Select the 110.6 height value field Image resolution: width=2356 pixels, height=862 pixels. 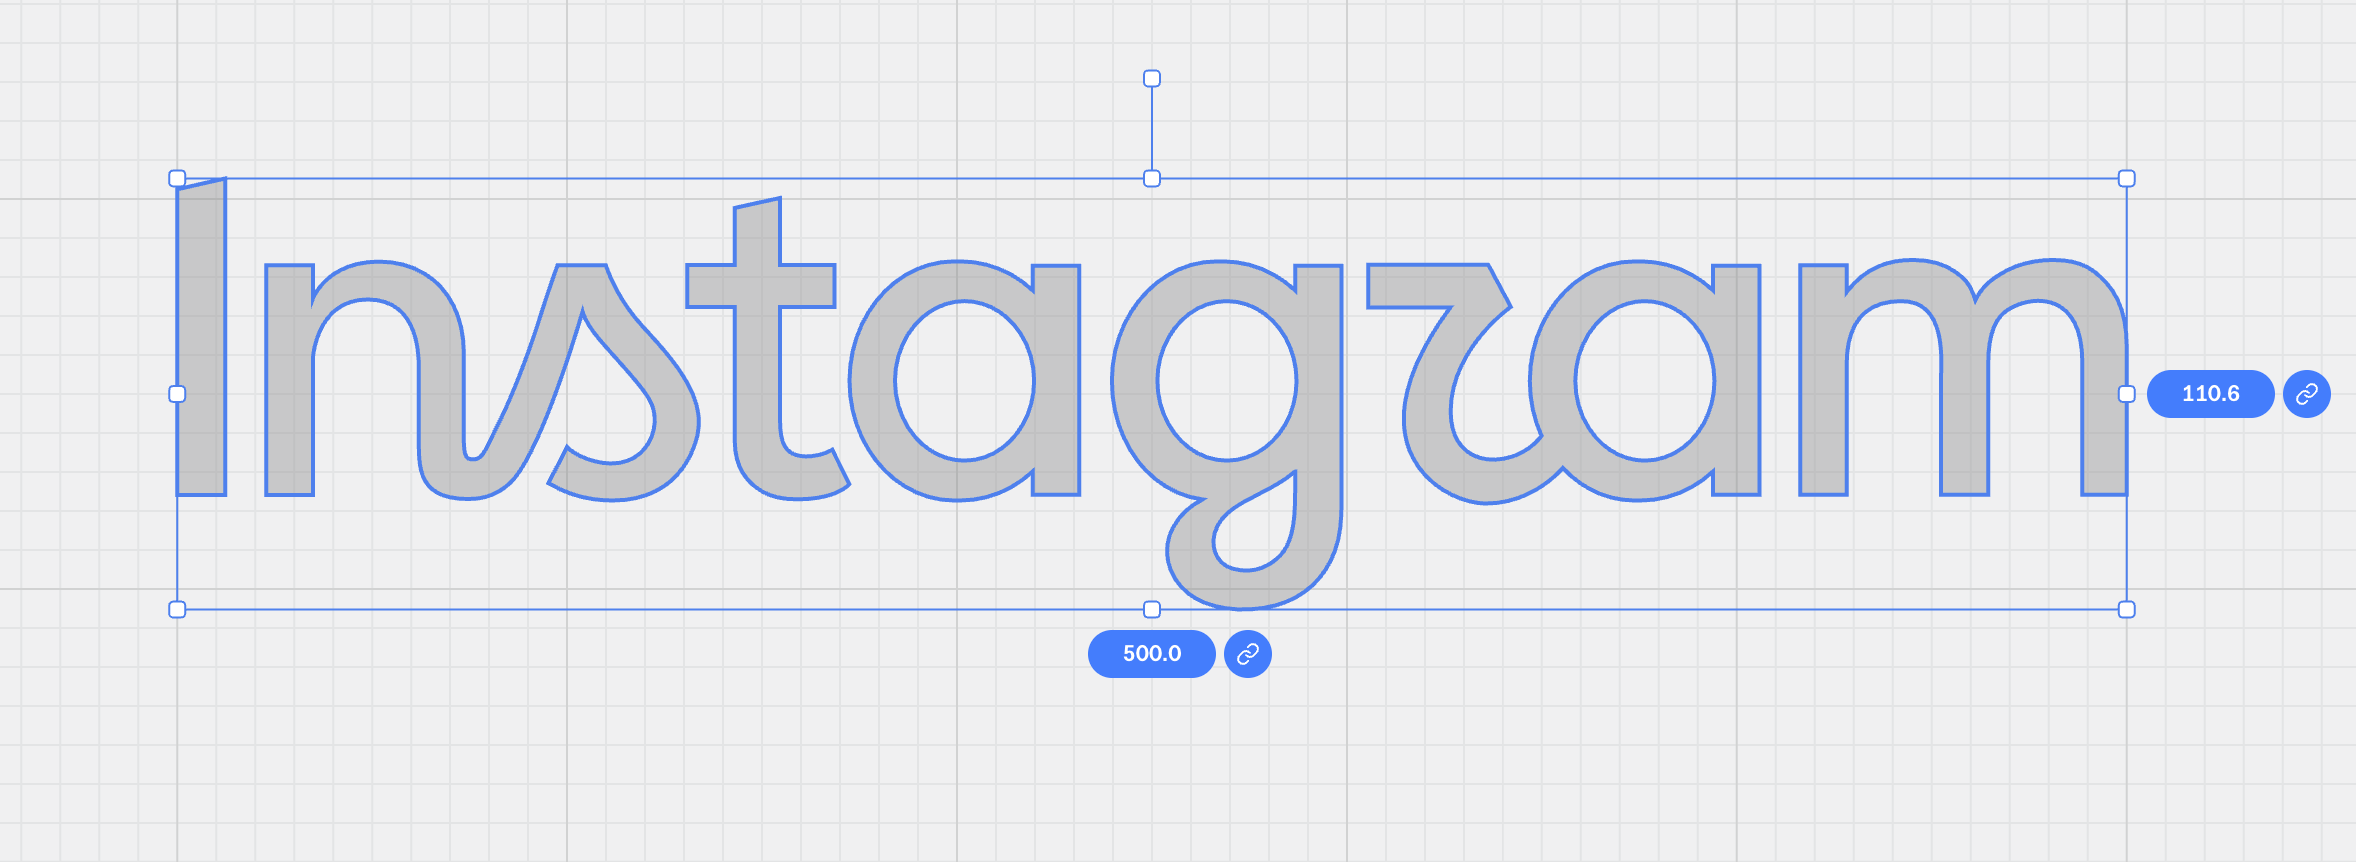[2211, 394]
